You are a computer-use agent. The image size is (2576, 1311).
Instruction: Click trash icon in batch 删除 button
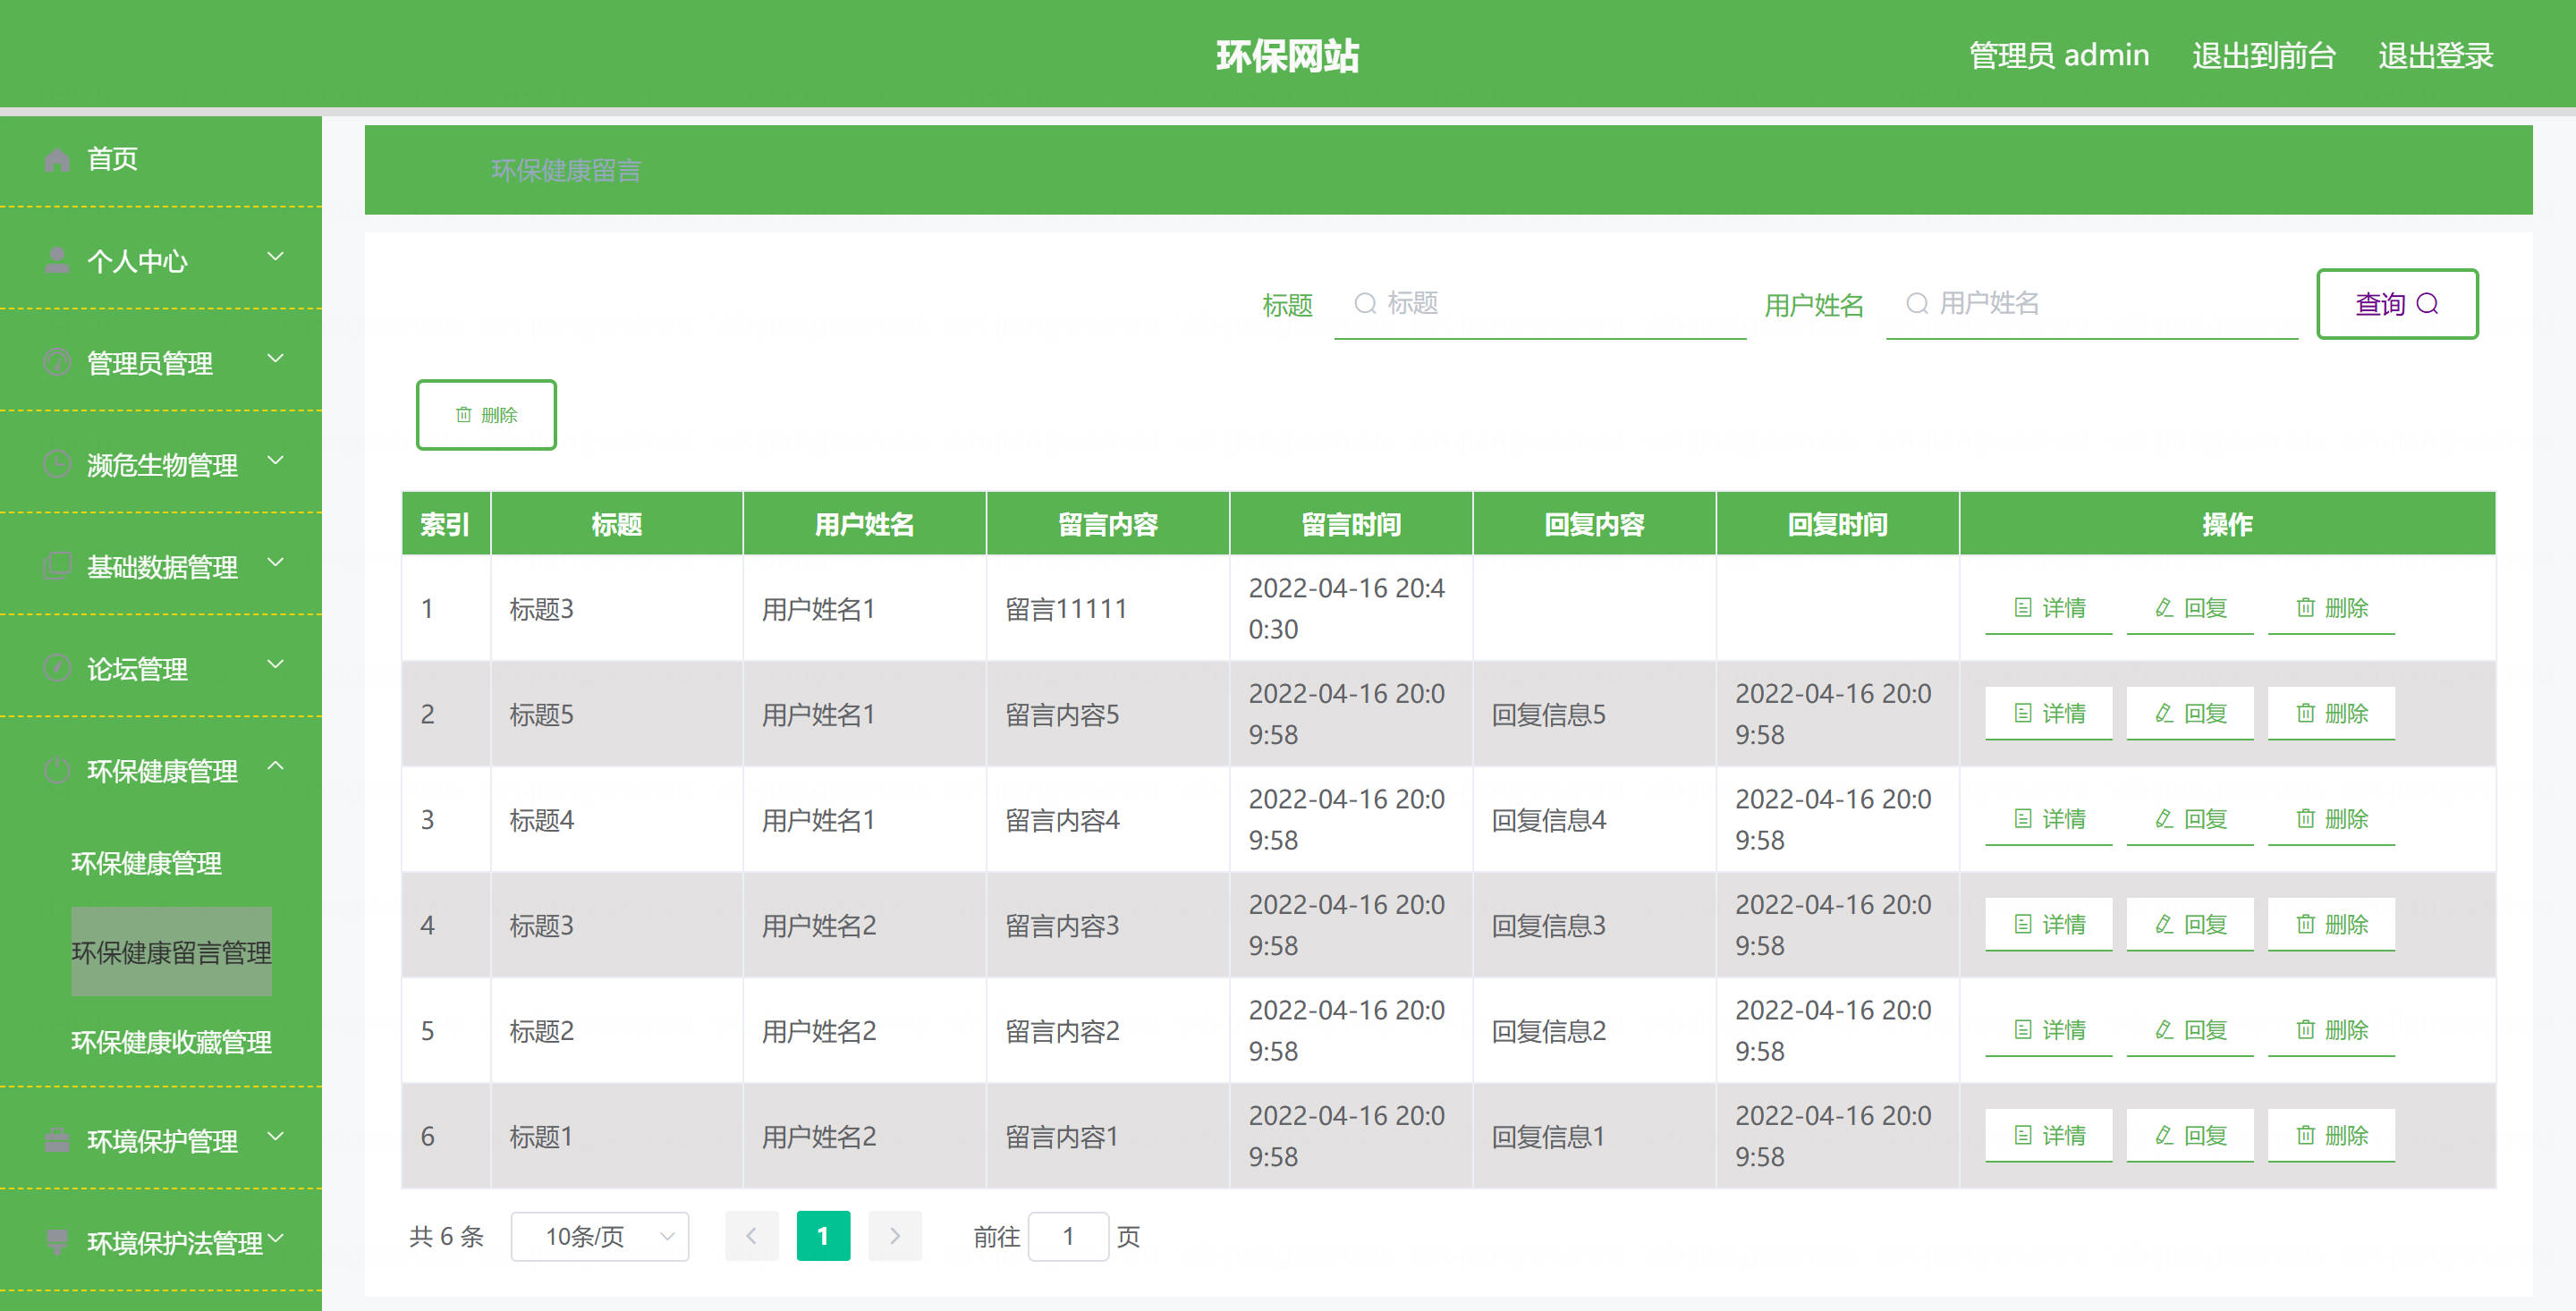[x=464, y=414]
